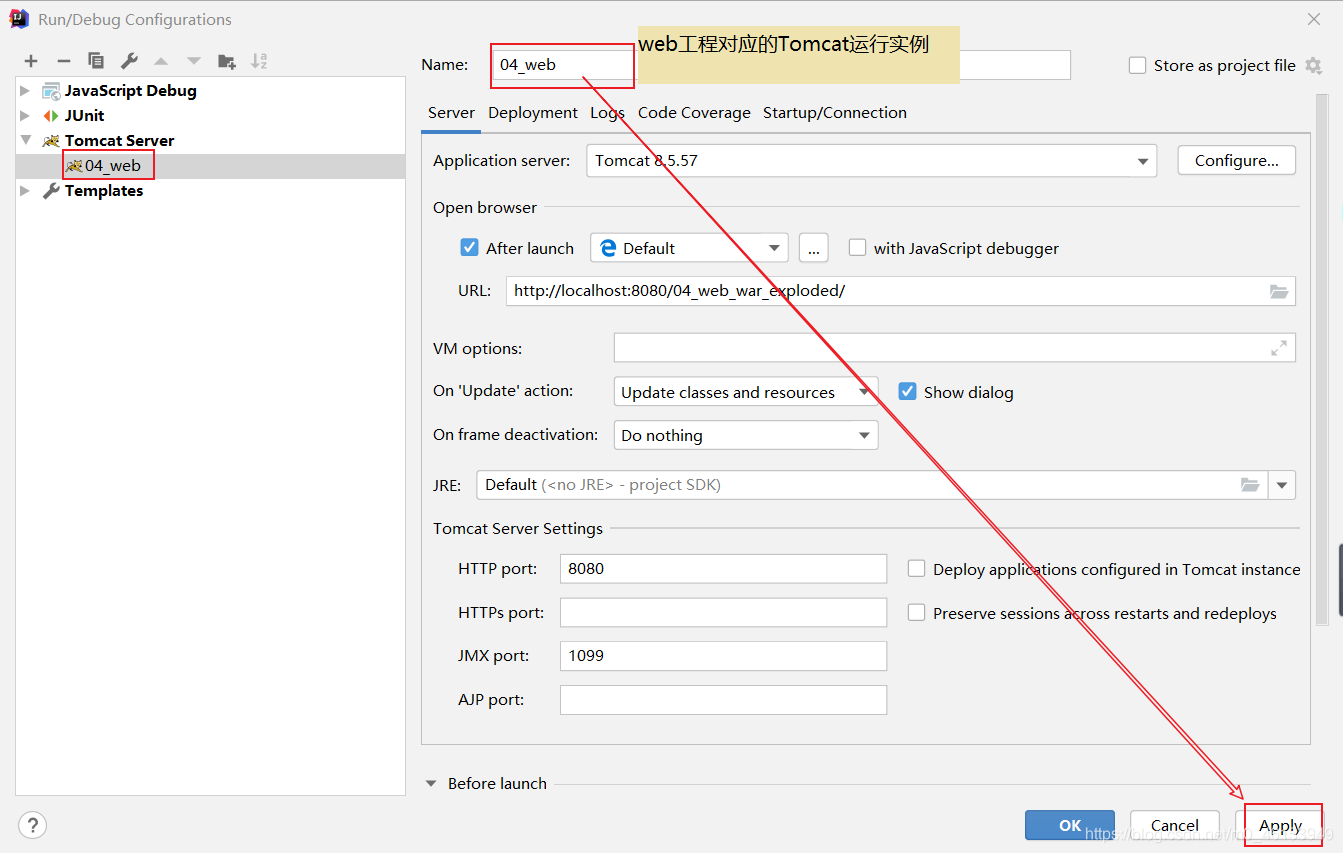Click the Templates wrench icon
Viewport: 1343px width, 853px height.
[51, 190]
